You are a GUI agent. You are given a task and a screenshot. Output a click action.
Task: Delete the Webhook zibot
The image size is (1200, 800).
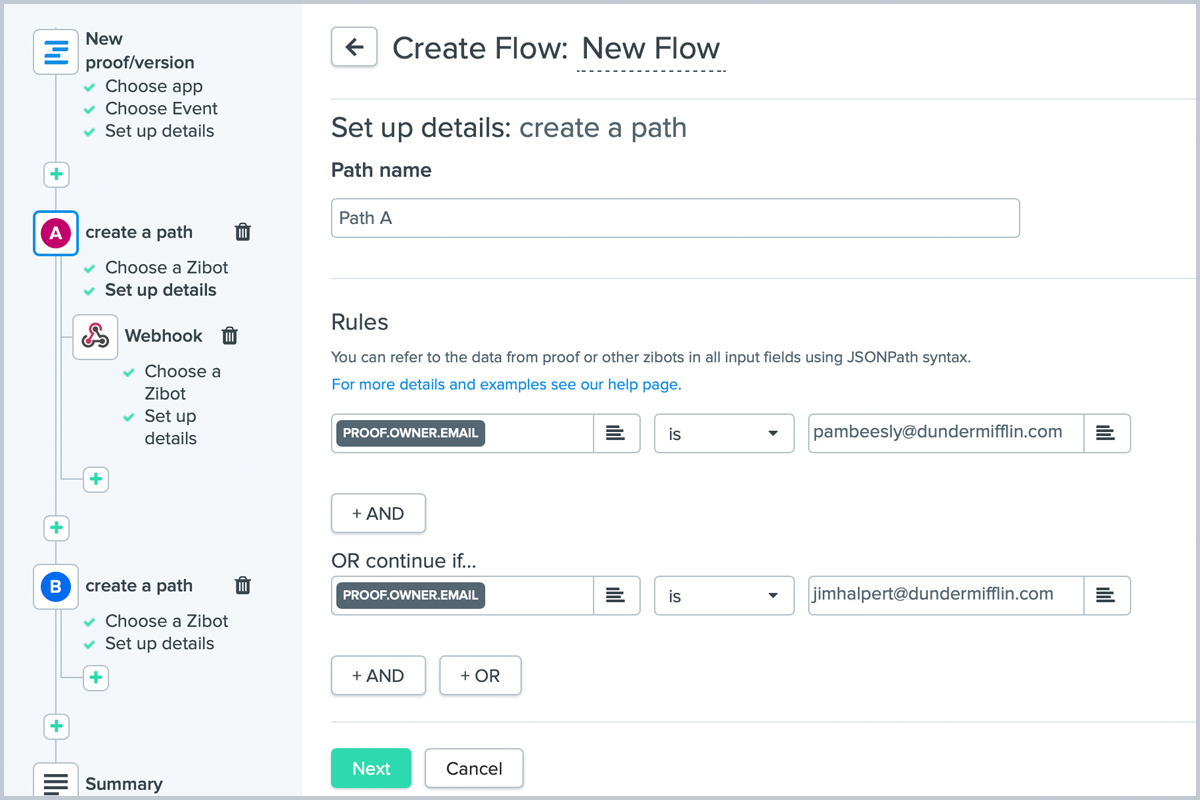[x=230, y=336]
